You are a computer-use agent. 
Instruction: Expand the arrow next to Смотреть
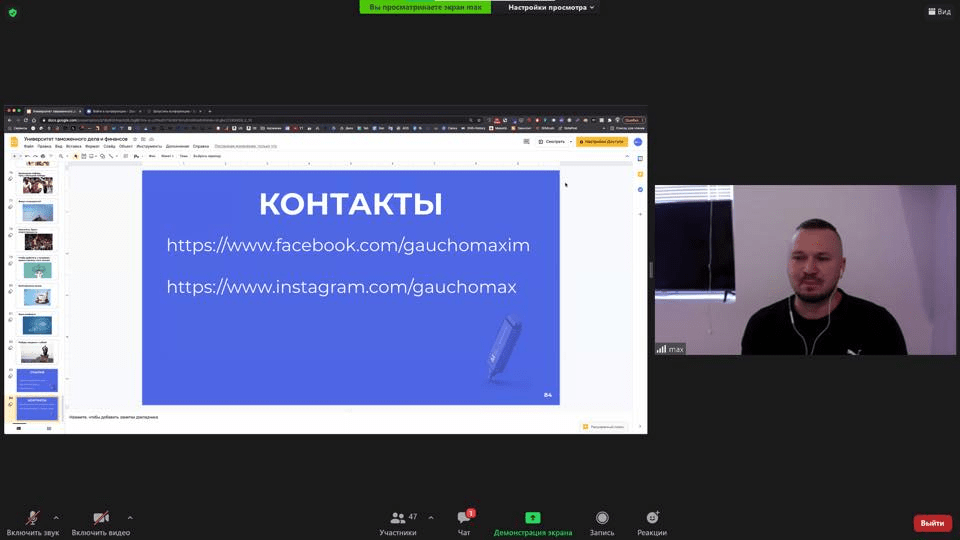[571, 141]
